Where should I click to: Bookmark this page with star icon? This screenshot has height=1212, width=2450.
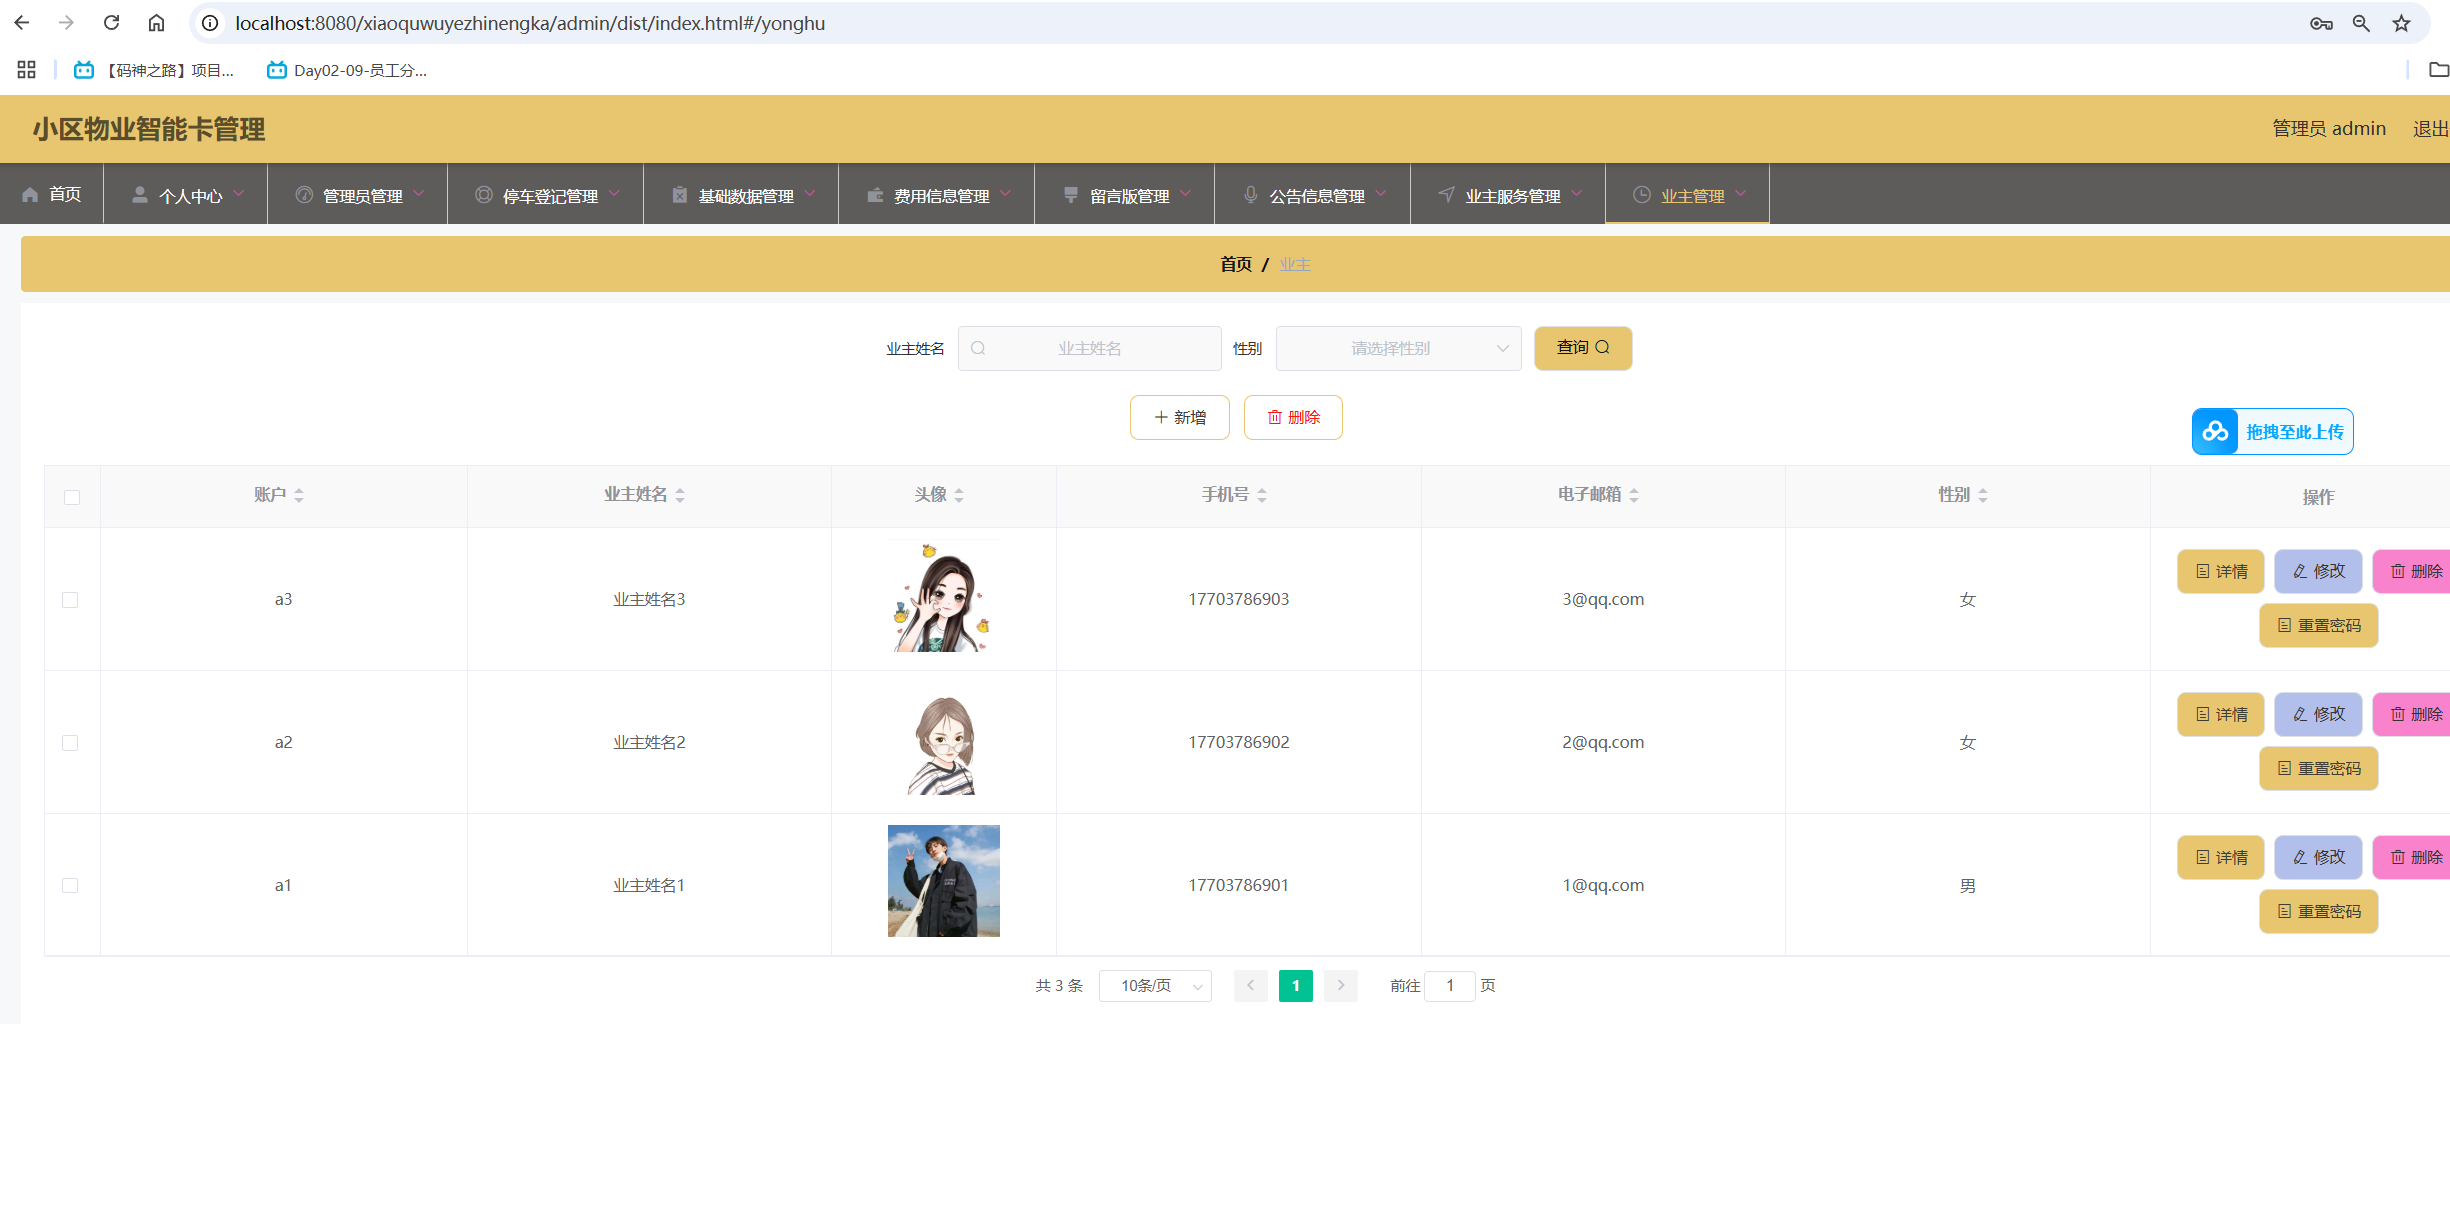(x=2401, y=23)
